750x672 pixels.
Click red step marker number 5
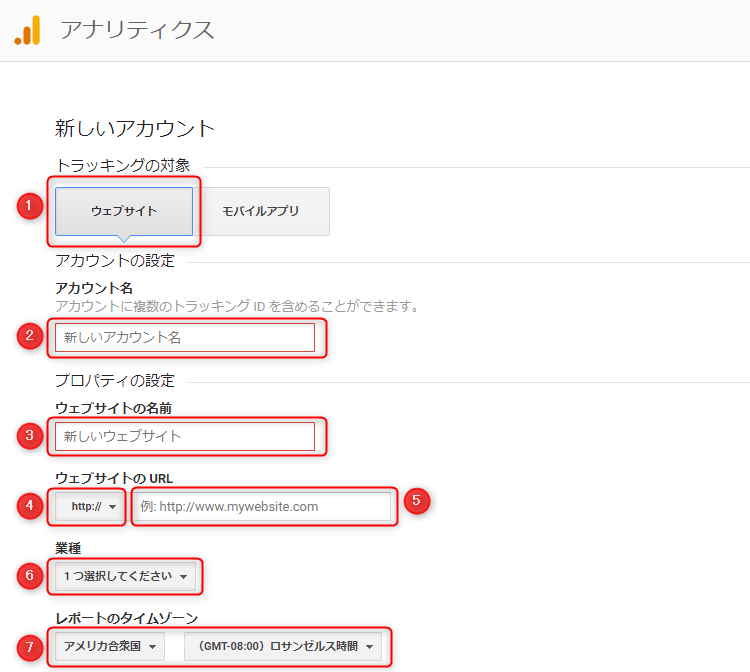[417, 501]
